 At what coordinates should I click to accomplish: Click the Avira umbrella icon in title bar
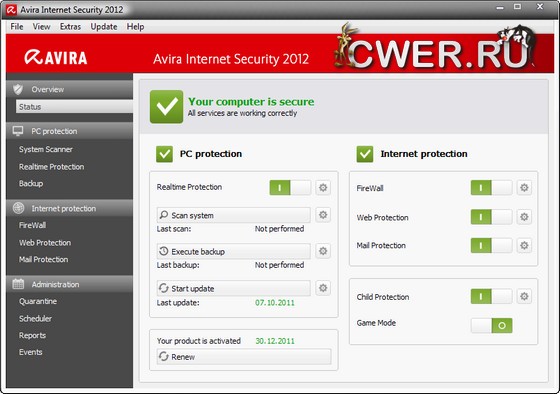(11, 10)
